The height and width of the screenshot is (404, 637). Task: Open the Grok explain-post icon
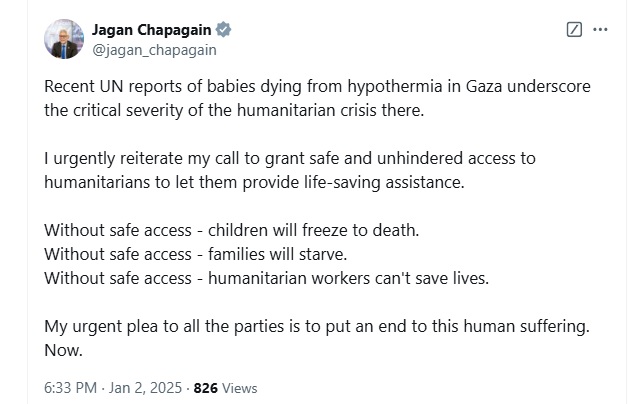coord(574,30)
